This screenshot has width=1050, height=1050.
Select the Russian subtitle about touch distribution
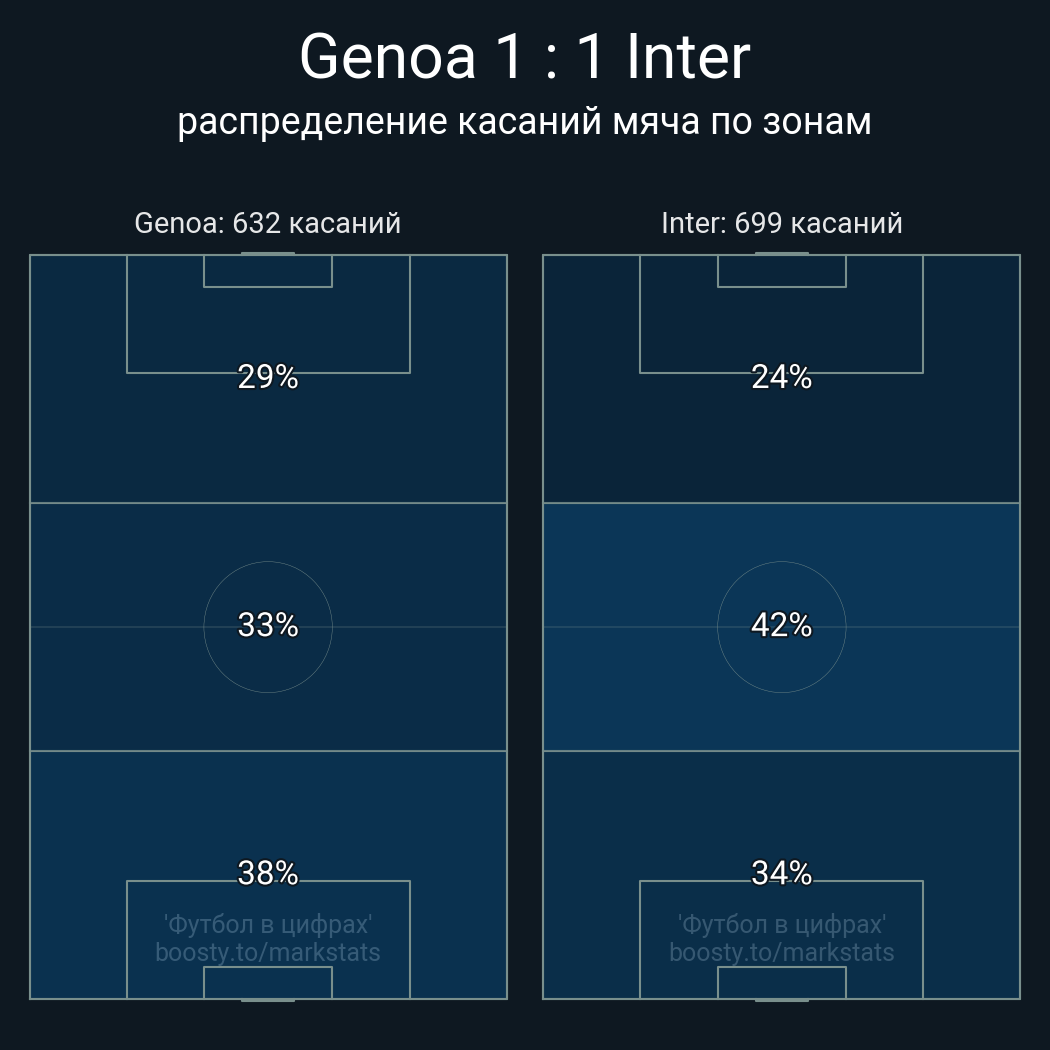coord(524,122)
